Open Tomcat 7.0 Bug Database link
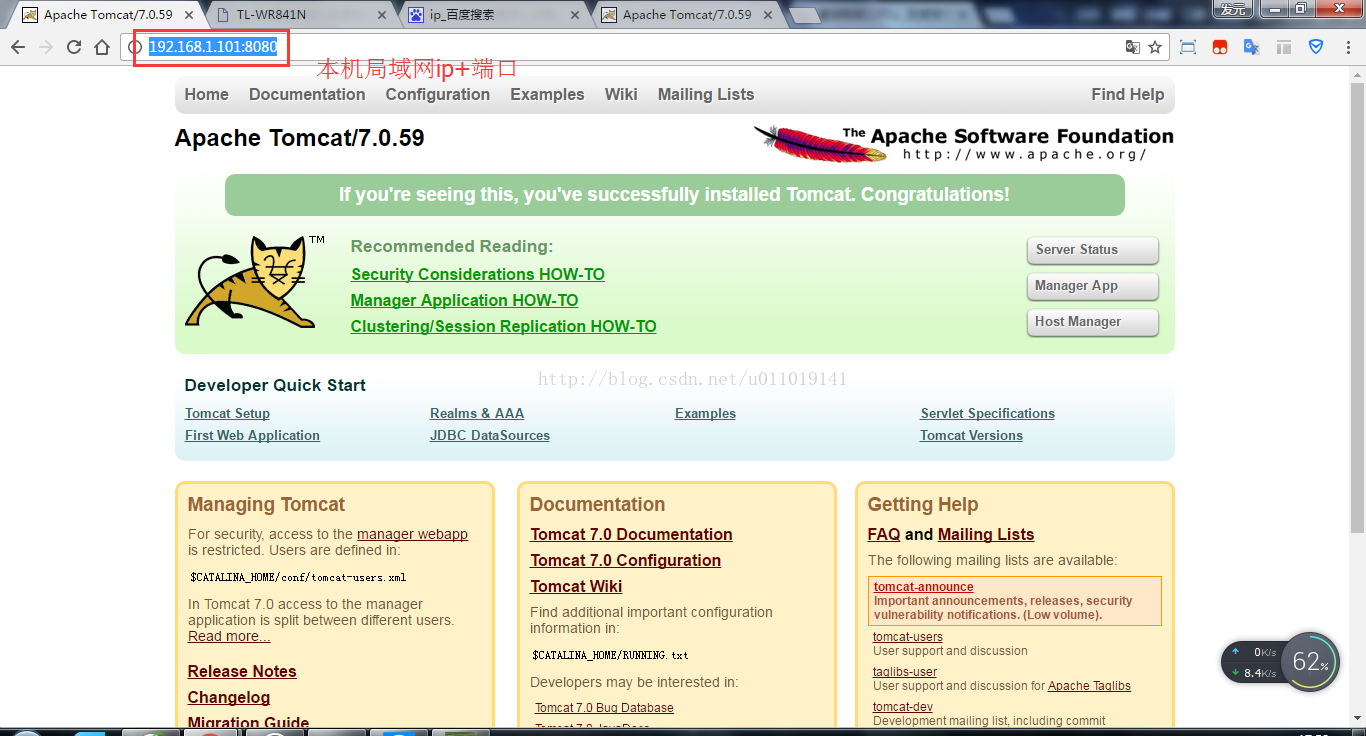Image resolution: width=1366 pixels, height=736 pixels. coord(604,708)
